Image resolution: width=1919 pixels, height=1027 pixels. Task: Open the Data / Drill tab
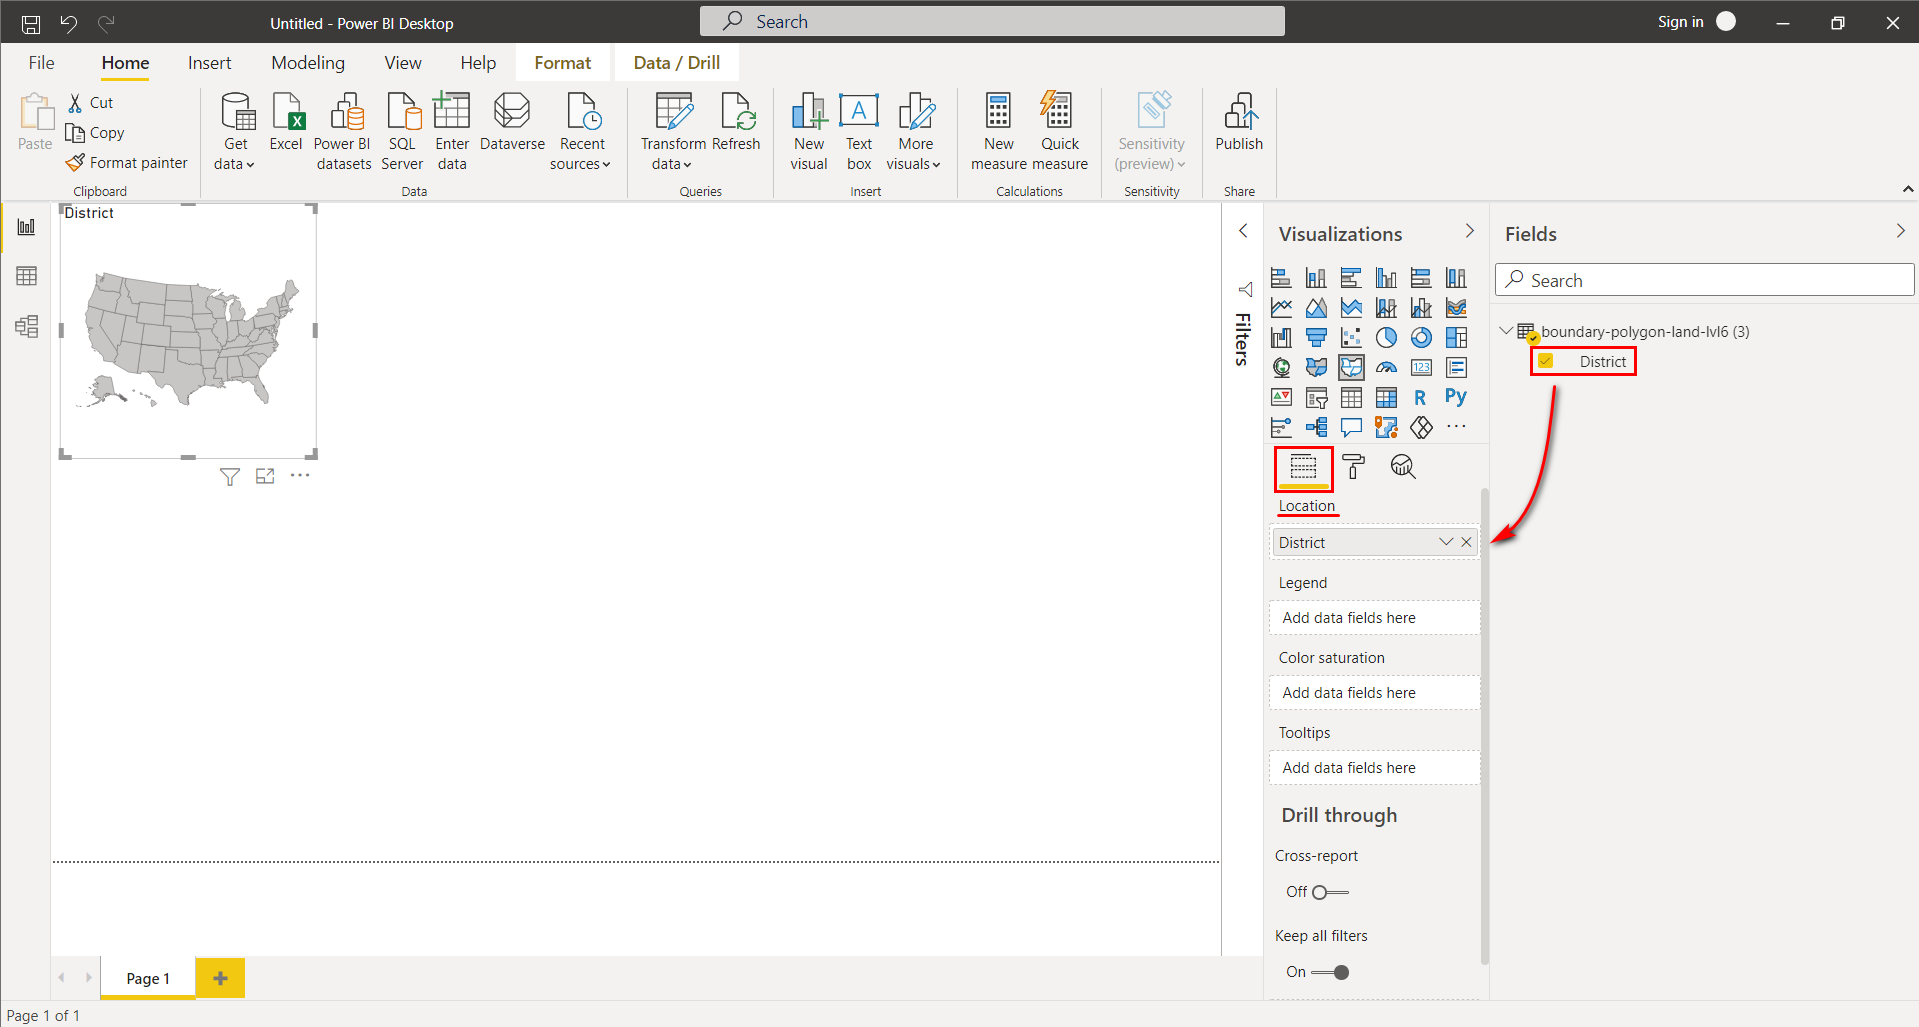[x=677, y=63]
